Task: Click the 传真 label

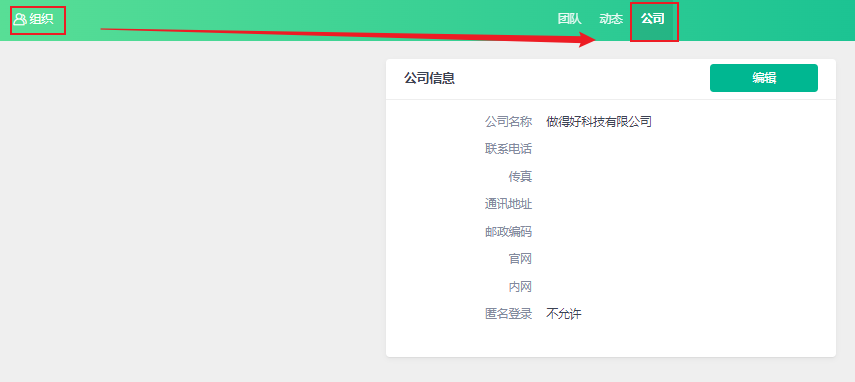Action: 520,177
